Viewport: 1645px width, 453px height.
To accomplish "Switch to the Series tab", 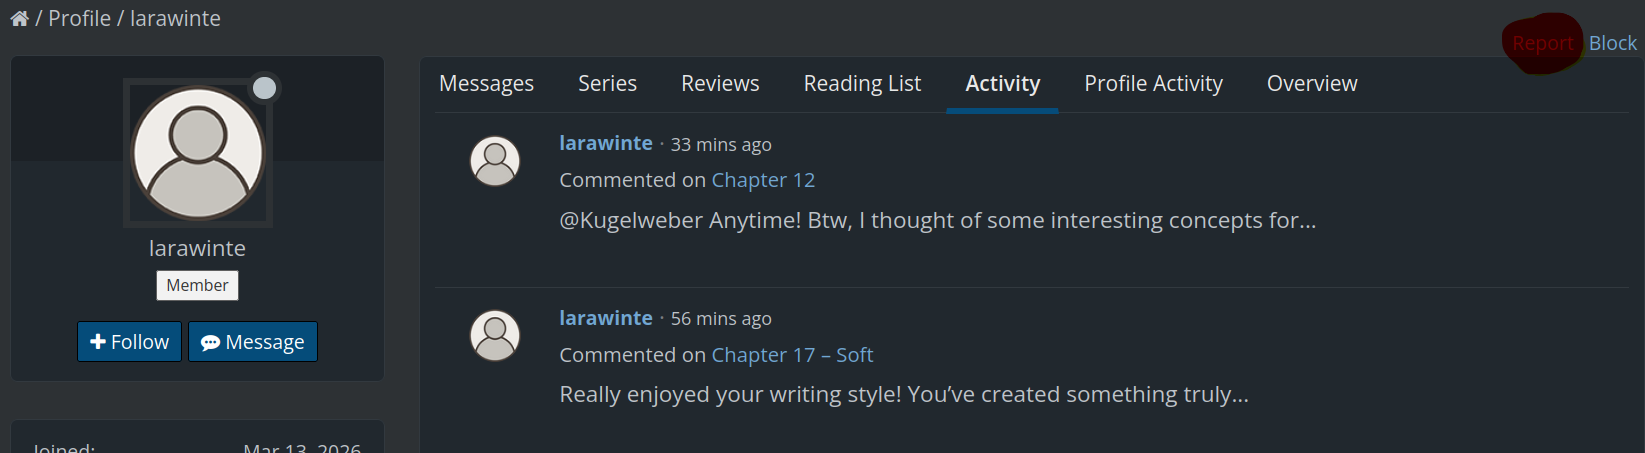I will tap(607, 84).
